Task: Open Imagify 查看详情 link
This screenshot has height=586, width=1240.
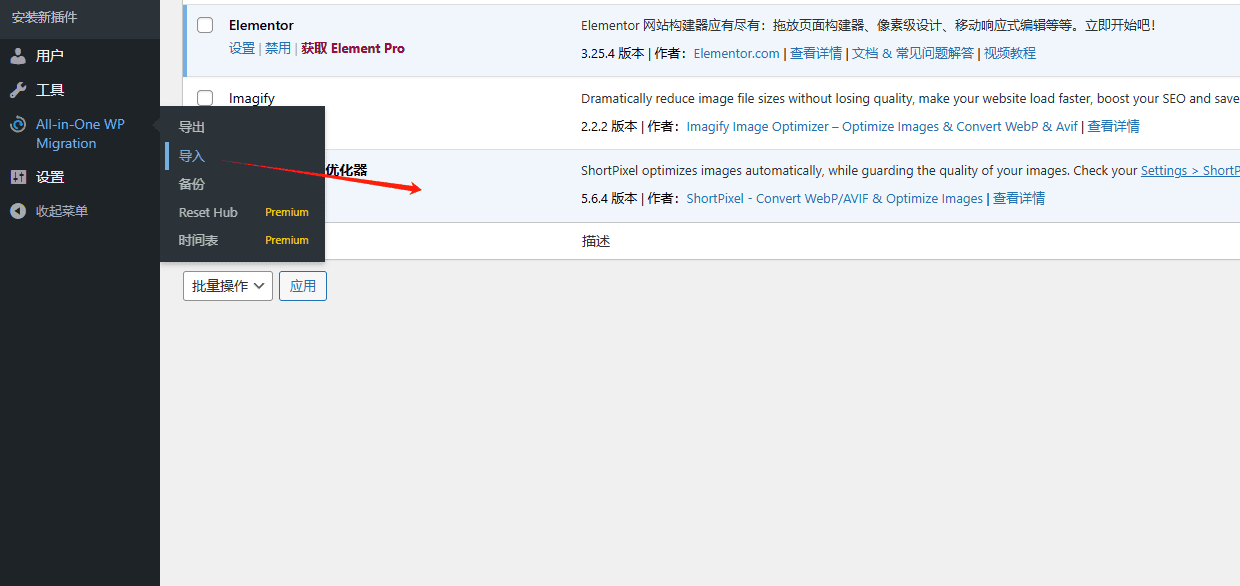Action: (x=1114, y=126)
